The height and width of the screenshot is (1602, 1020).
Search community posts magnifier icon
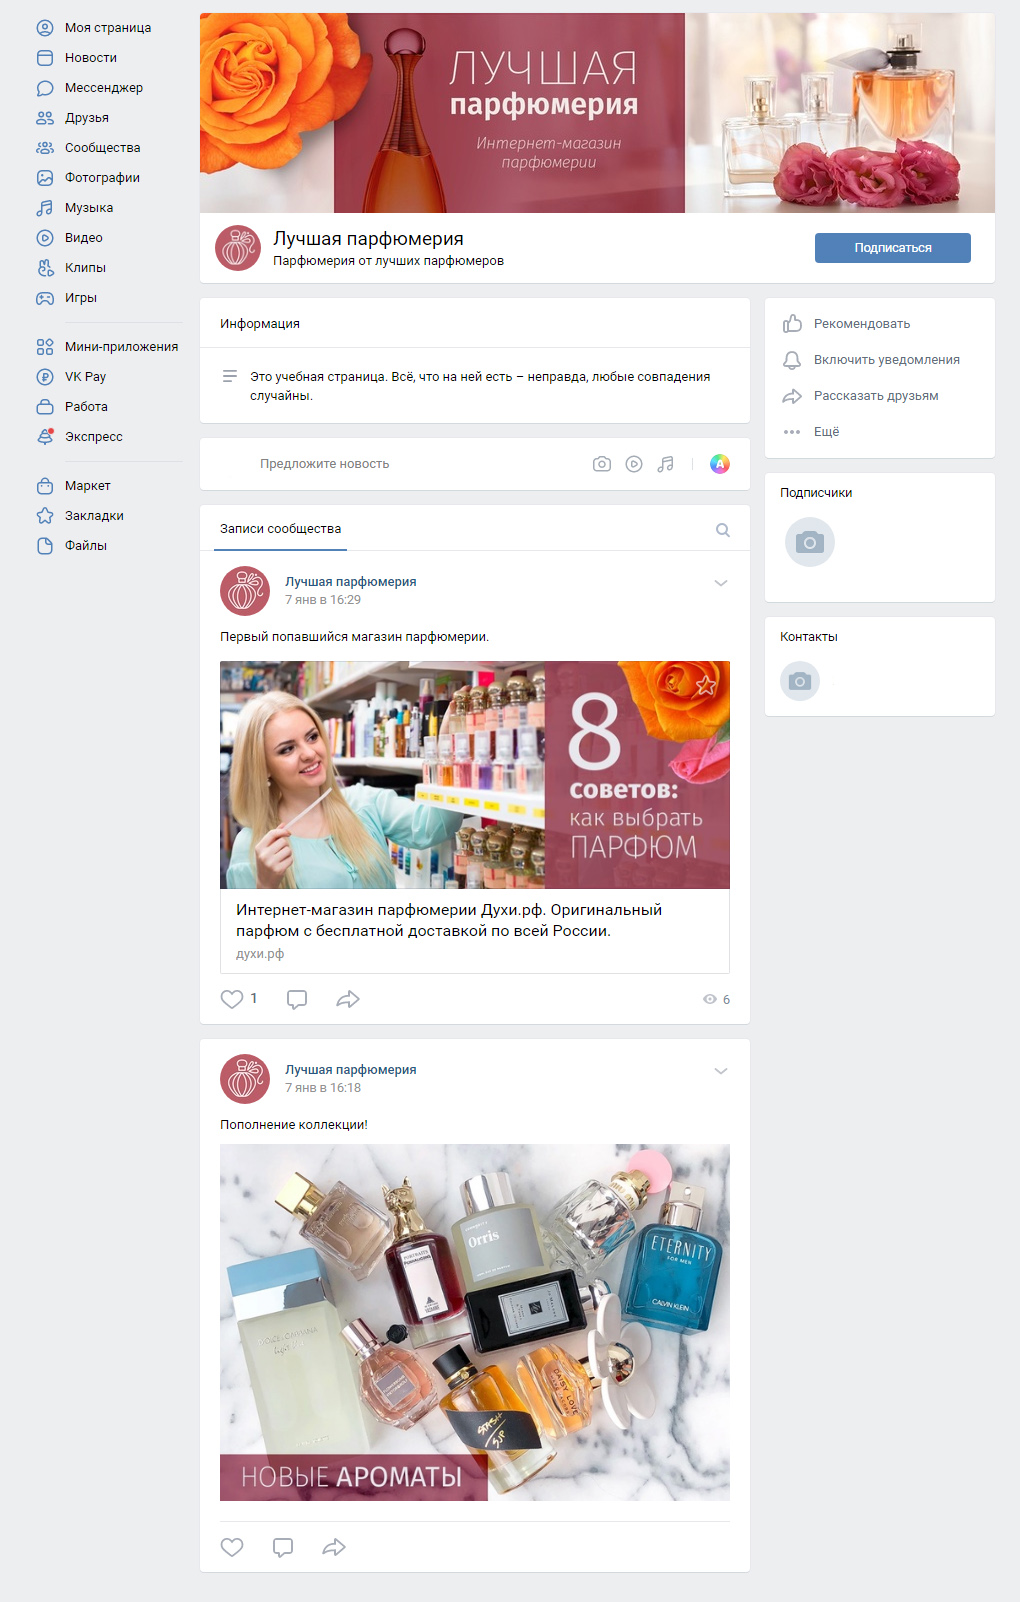click(723, 530)
